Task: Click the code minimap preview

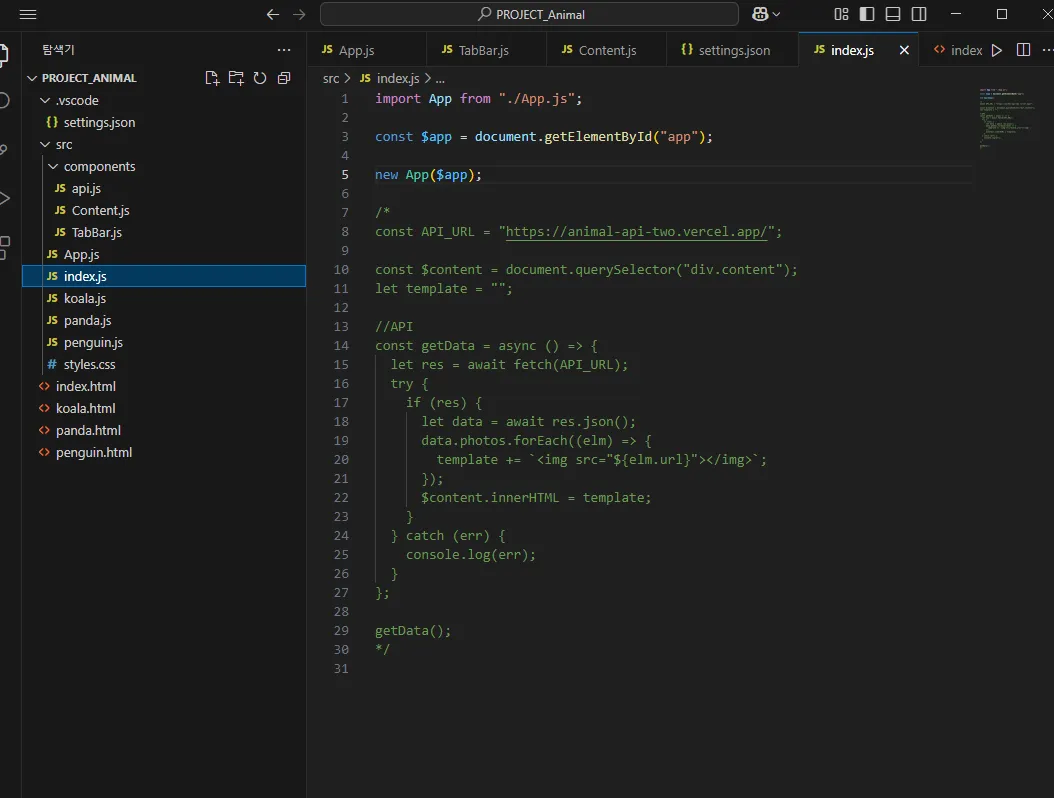Action: click(1006, 118)
